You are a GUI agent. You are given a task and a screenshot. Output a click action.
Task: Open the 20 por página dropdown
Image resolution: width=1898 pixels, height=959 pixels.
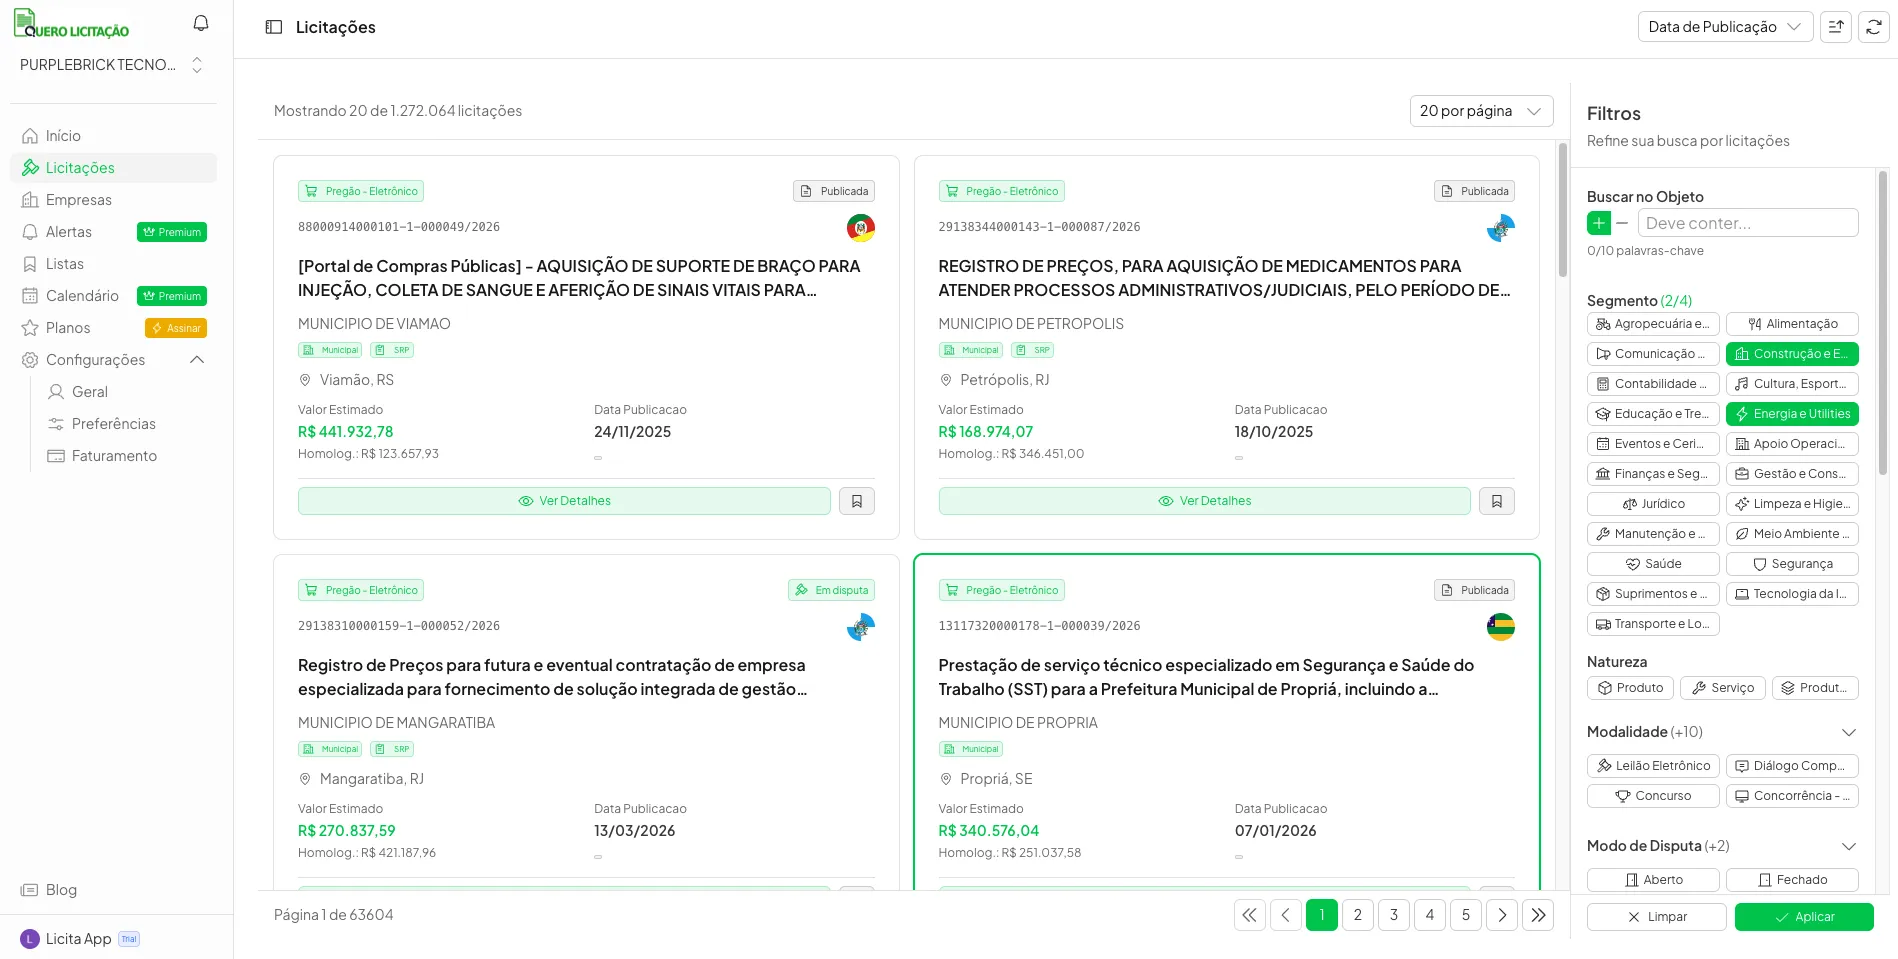tap(1480, 111)
